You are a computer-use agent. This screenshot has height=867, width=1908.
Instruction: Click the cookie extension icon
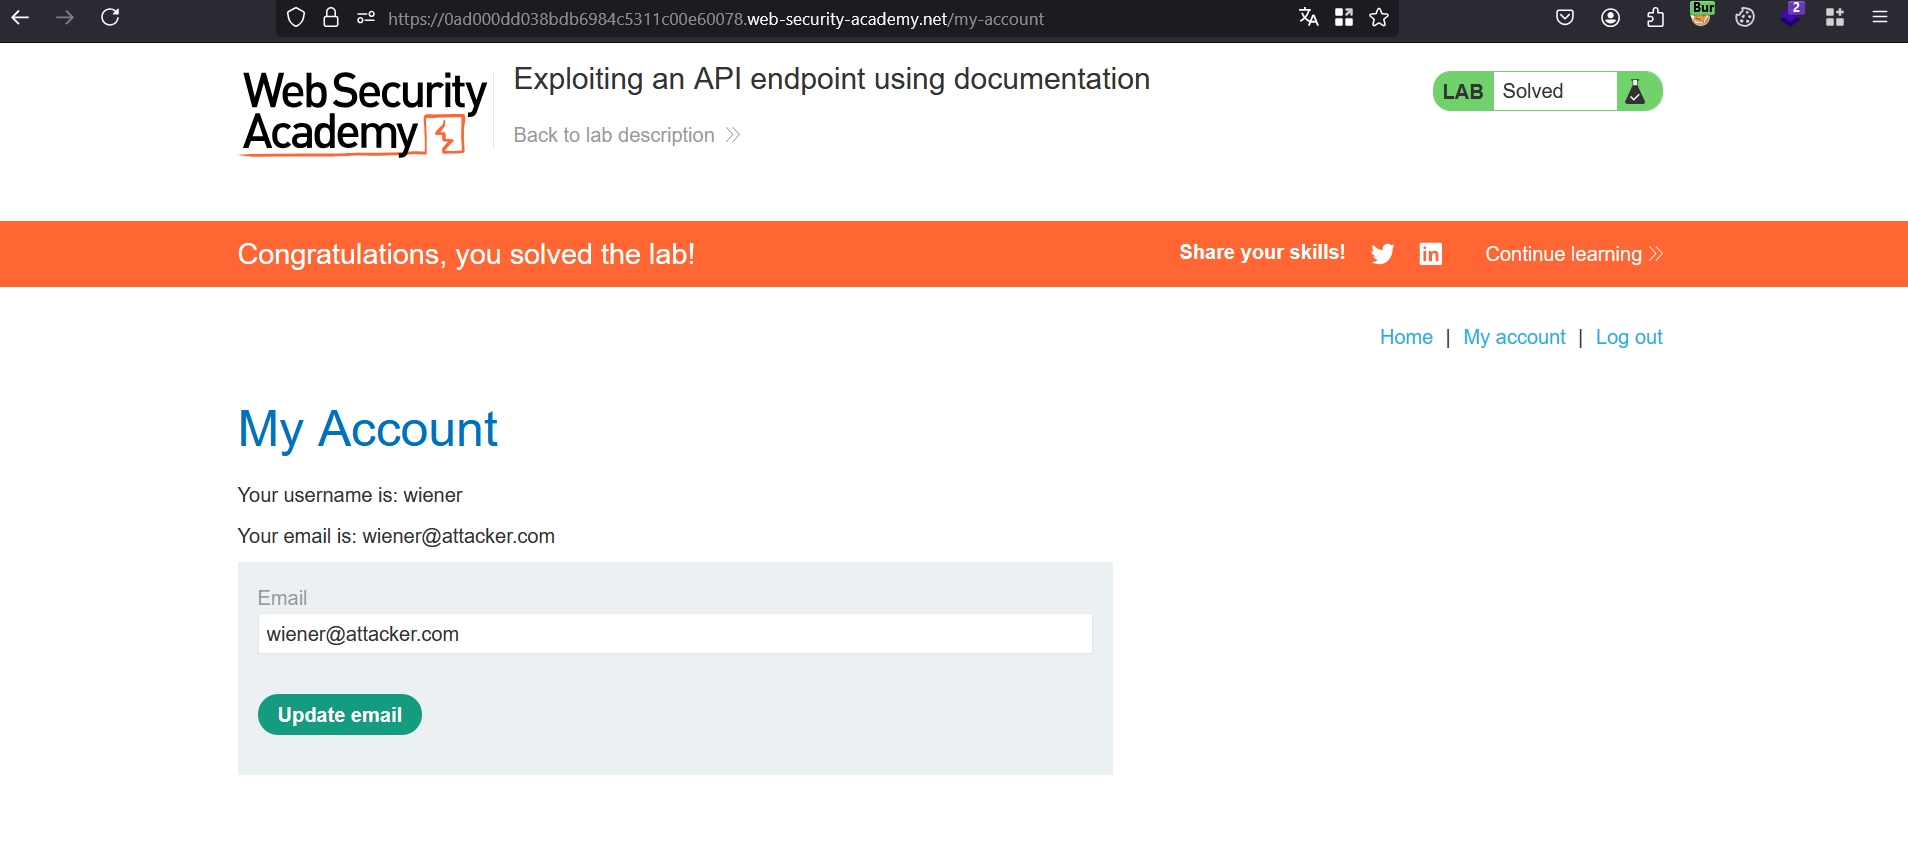click(x=1745, y=17)
